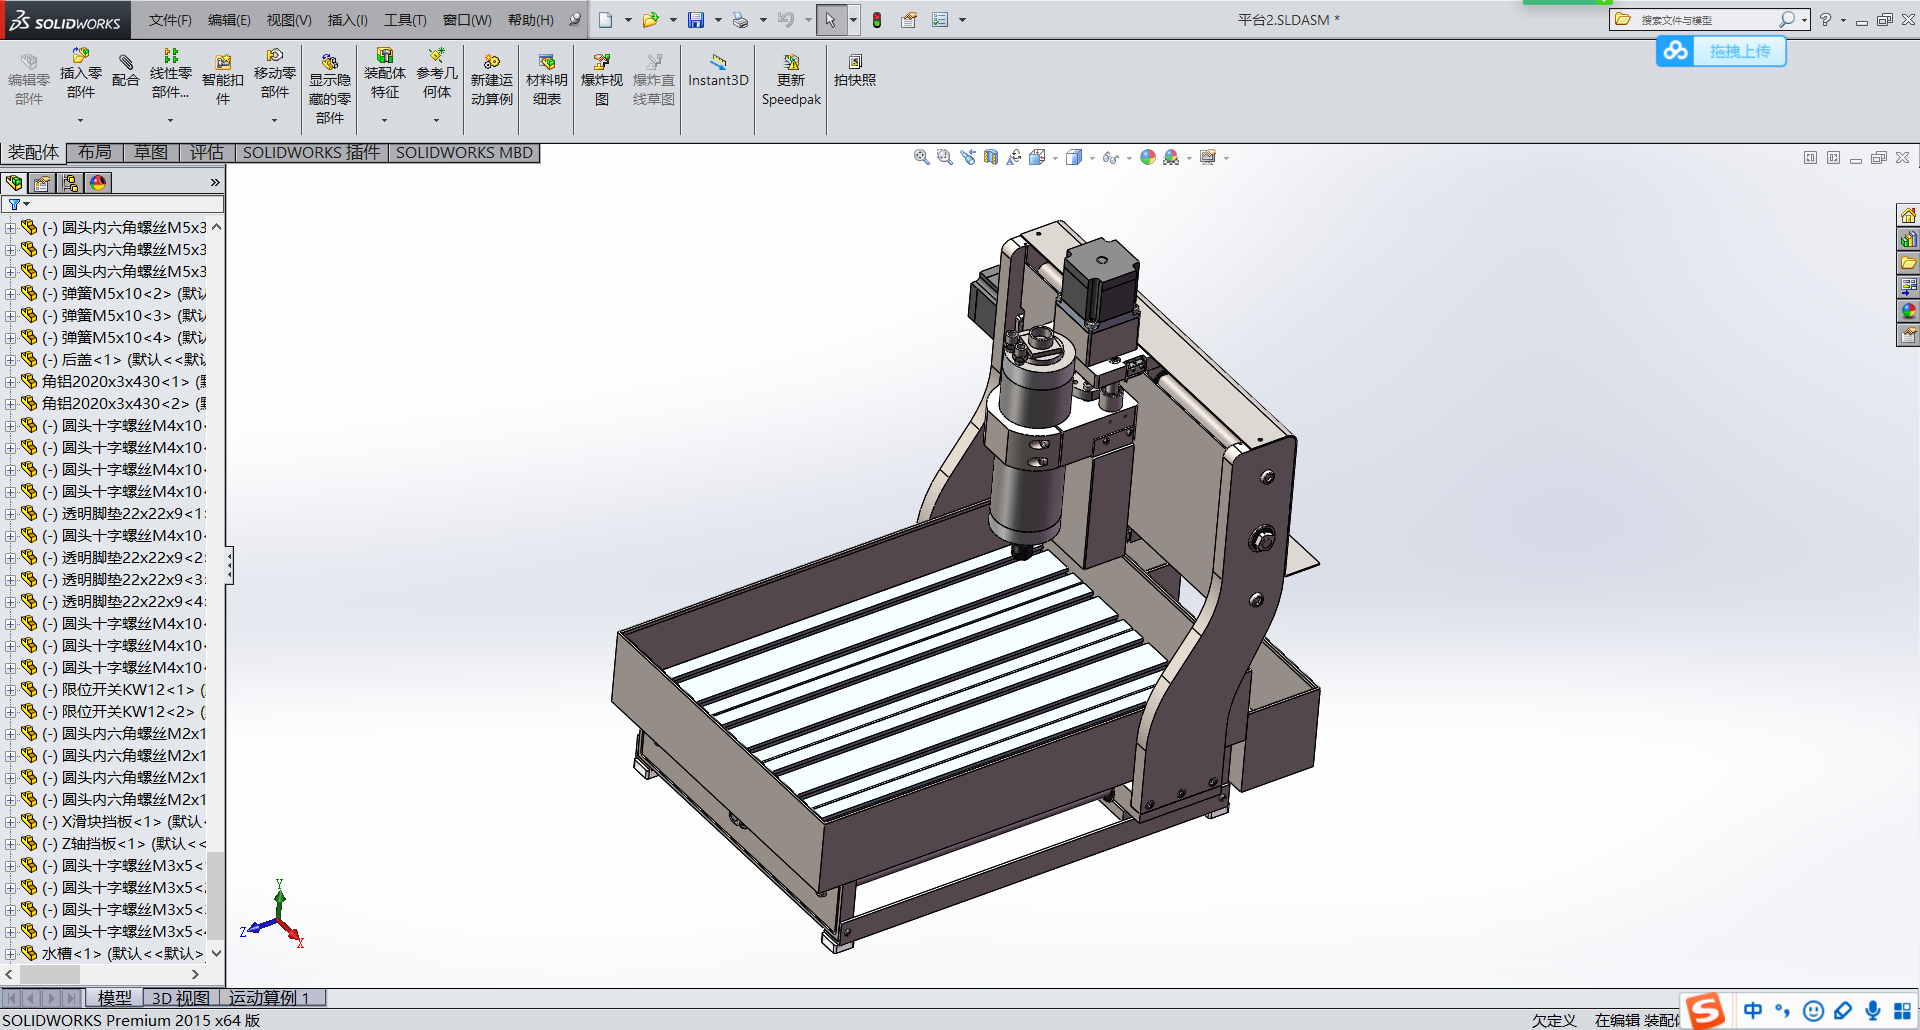The width and height of the screenshot is (1920, 1030).
Task: Toggle the hide/show items glasses icon
Action: [1109, 157]
